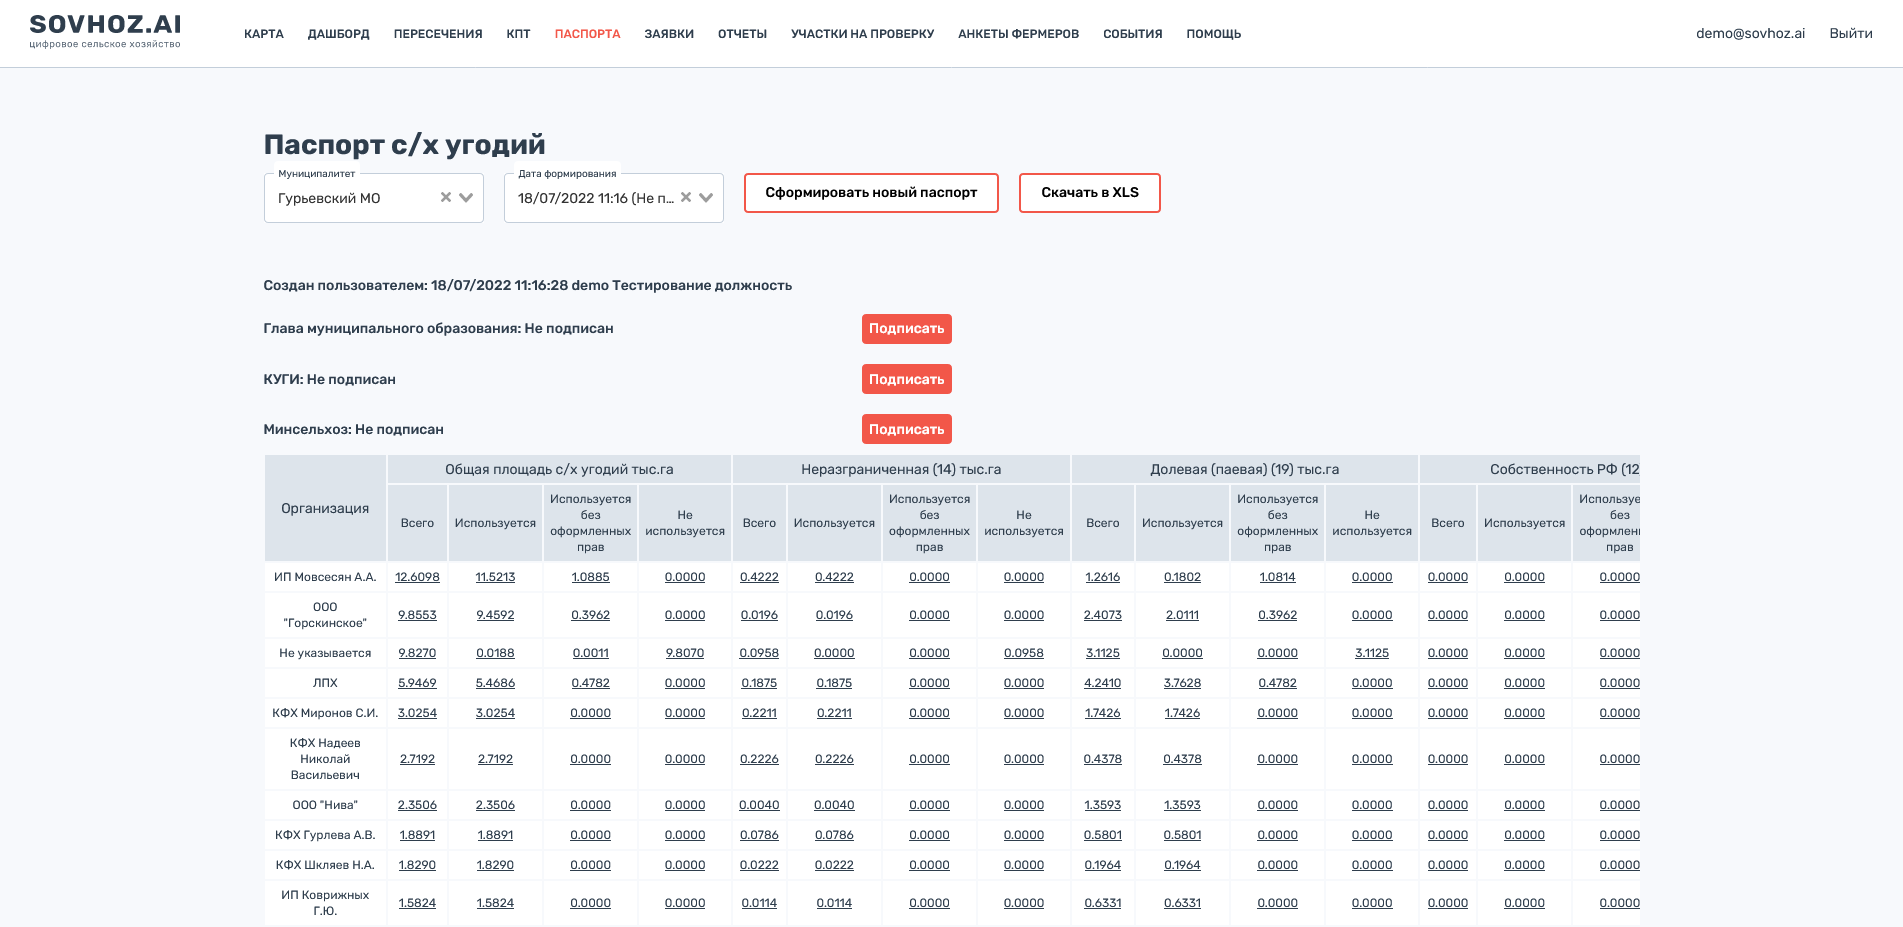The image size is (1903, 927).
Task: Click Выйти to log out
Action: pos(1850,33)
